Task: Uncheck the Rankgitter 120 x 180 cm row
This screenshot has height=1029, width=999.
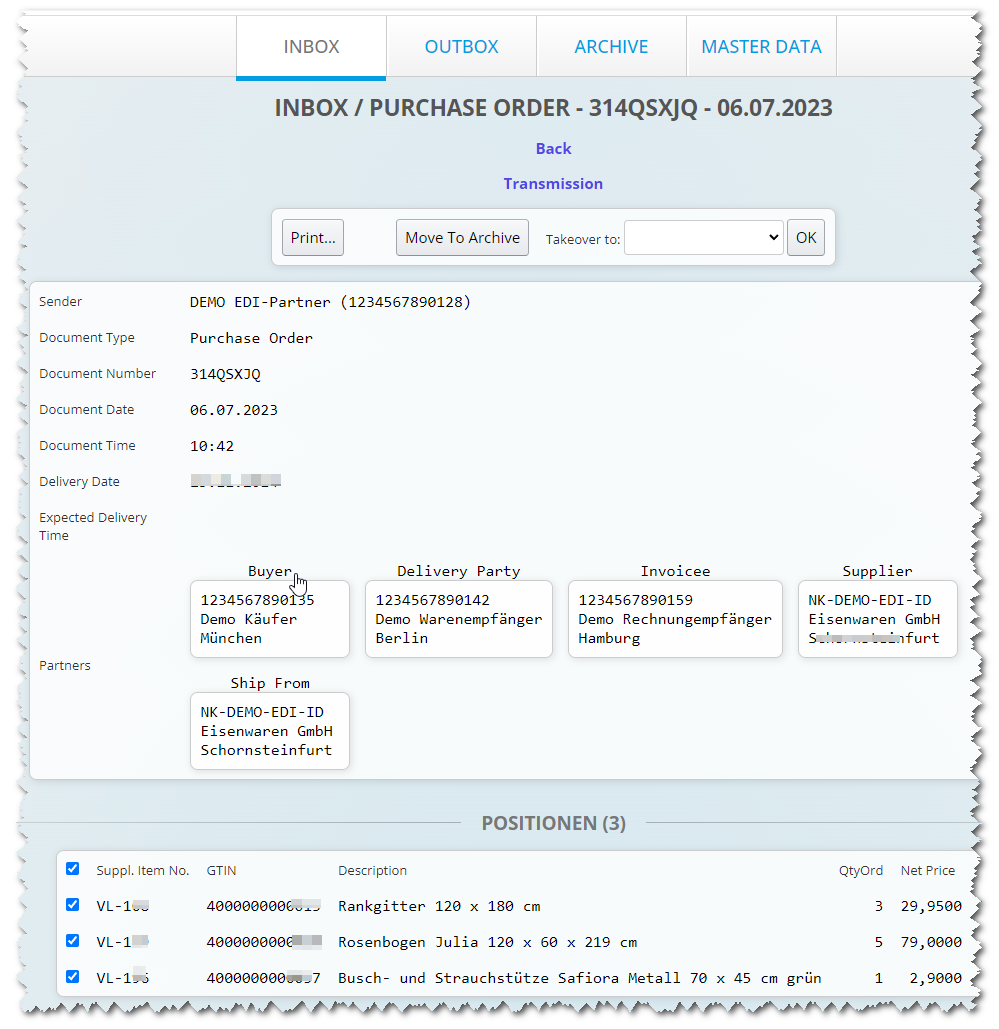Action: (72, 905)
